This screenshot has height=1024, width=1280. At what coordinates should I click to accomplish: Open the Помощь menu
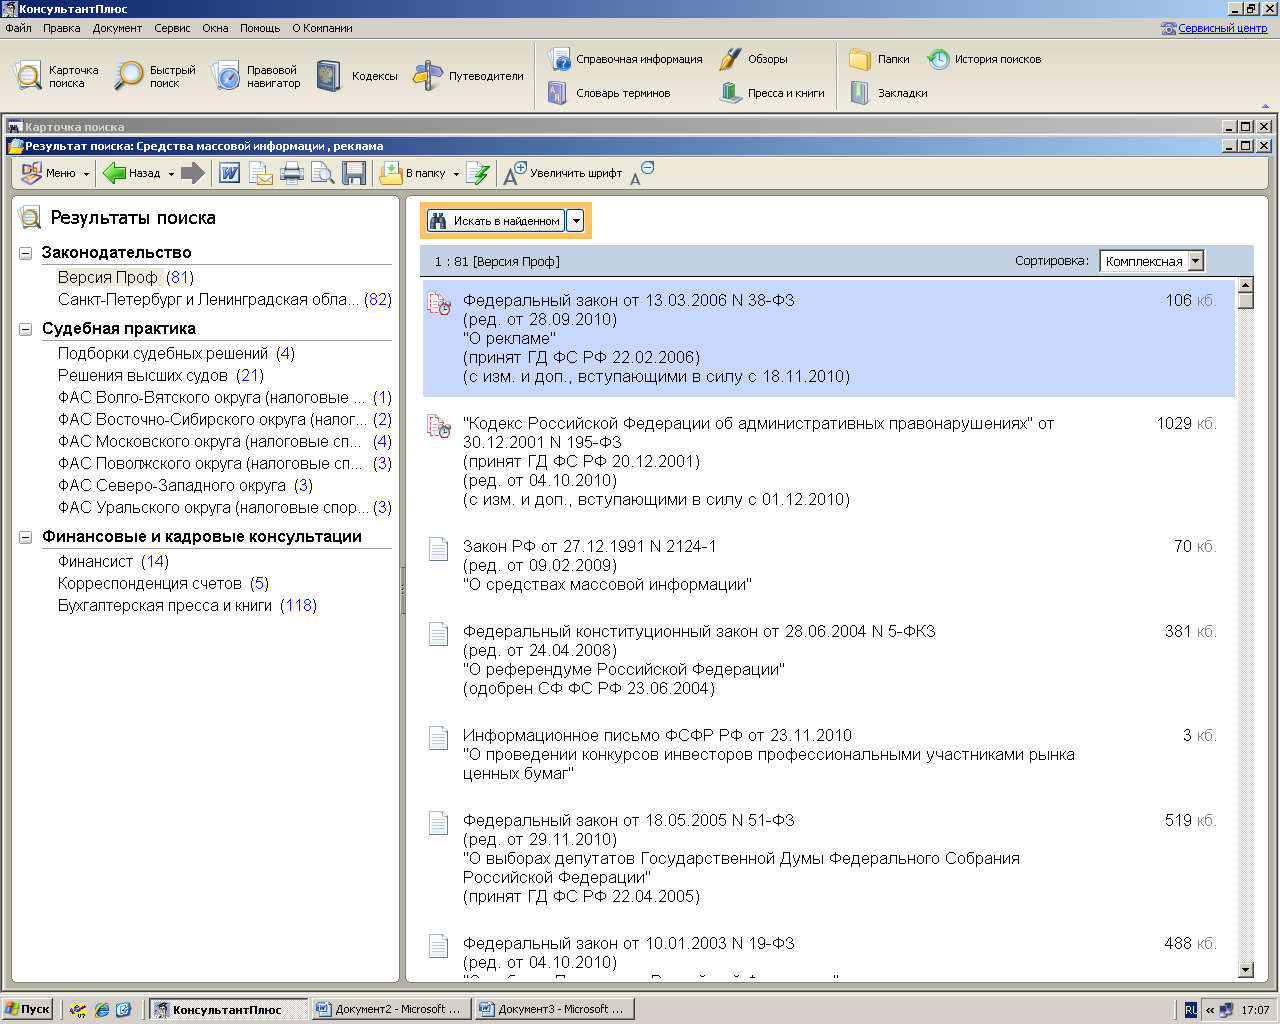260,28
